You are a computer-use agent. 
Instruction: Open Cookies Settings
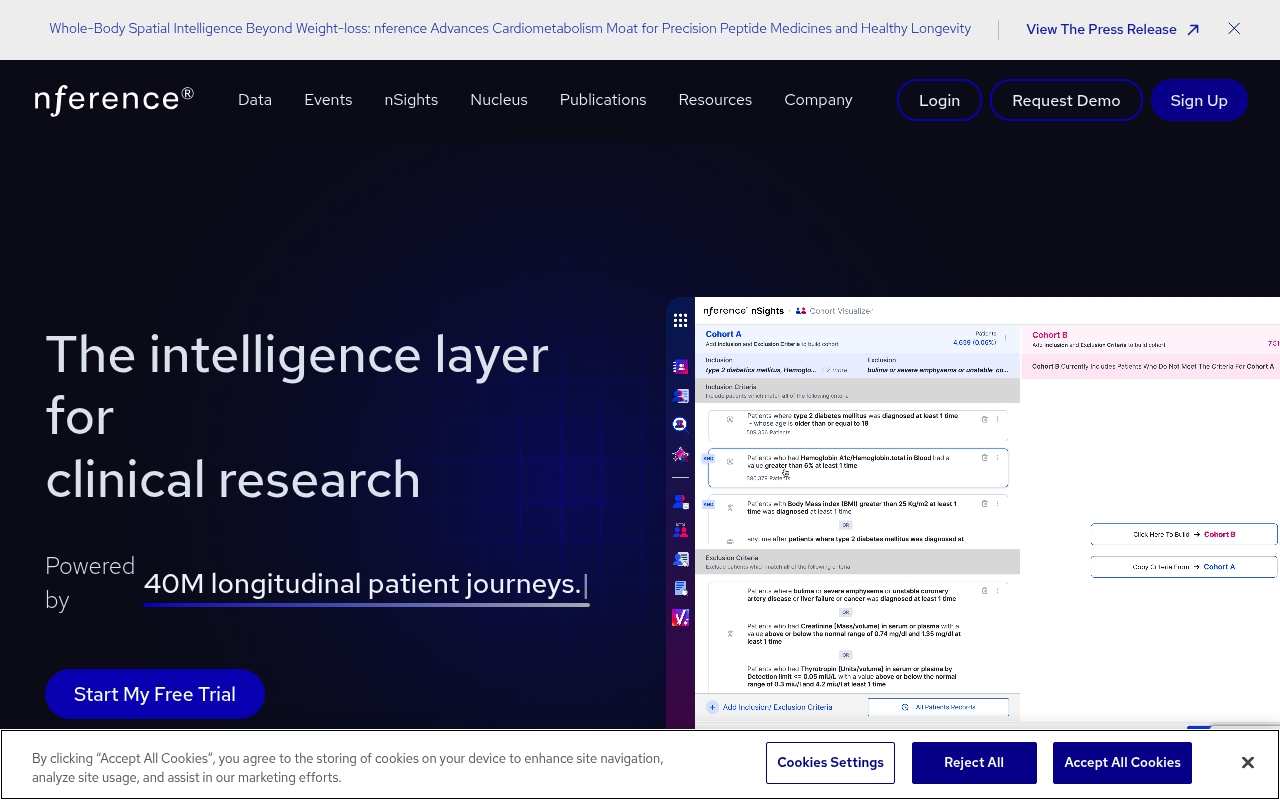(831, 763)
